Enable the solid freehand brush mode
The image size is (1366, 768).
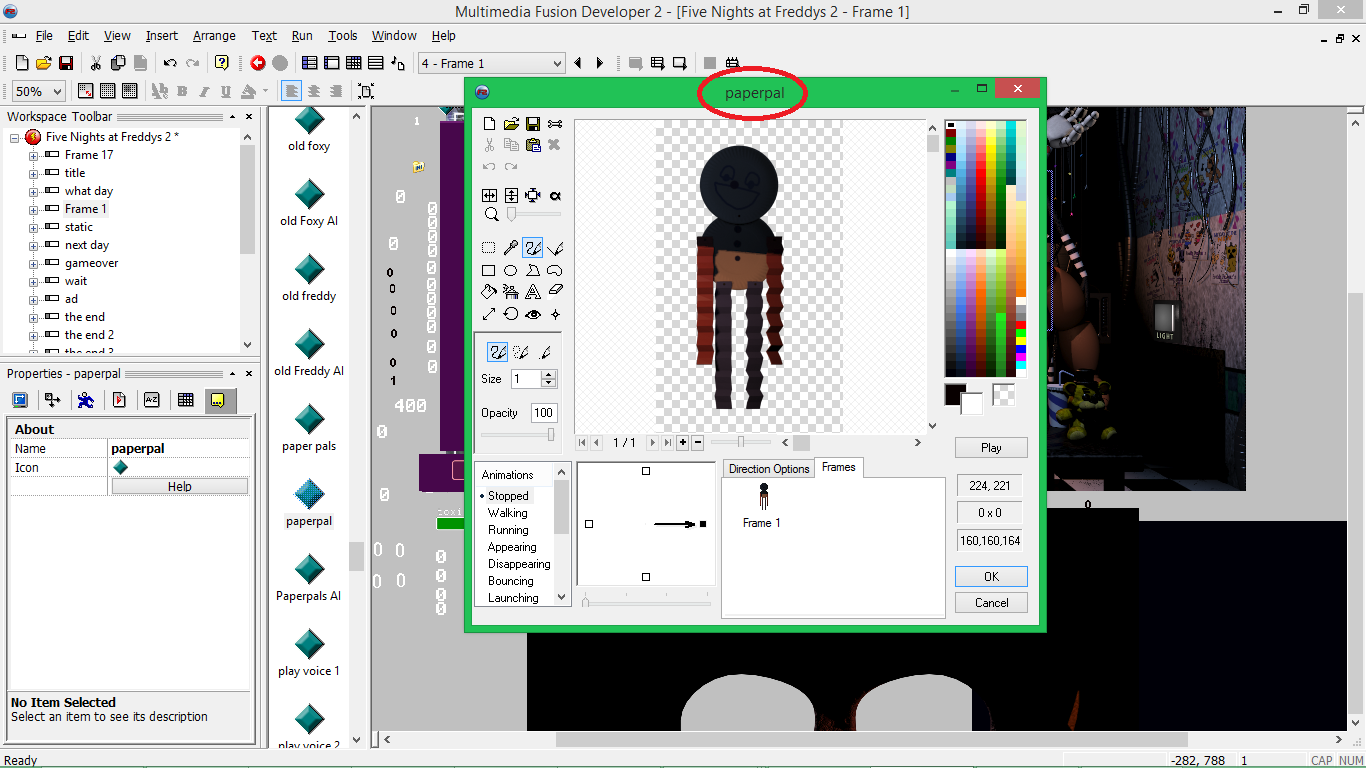[x=497, y=352]
